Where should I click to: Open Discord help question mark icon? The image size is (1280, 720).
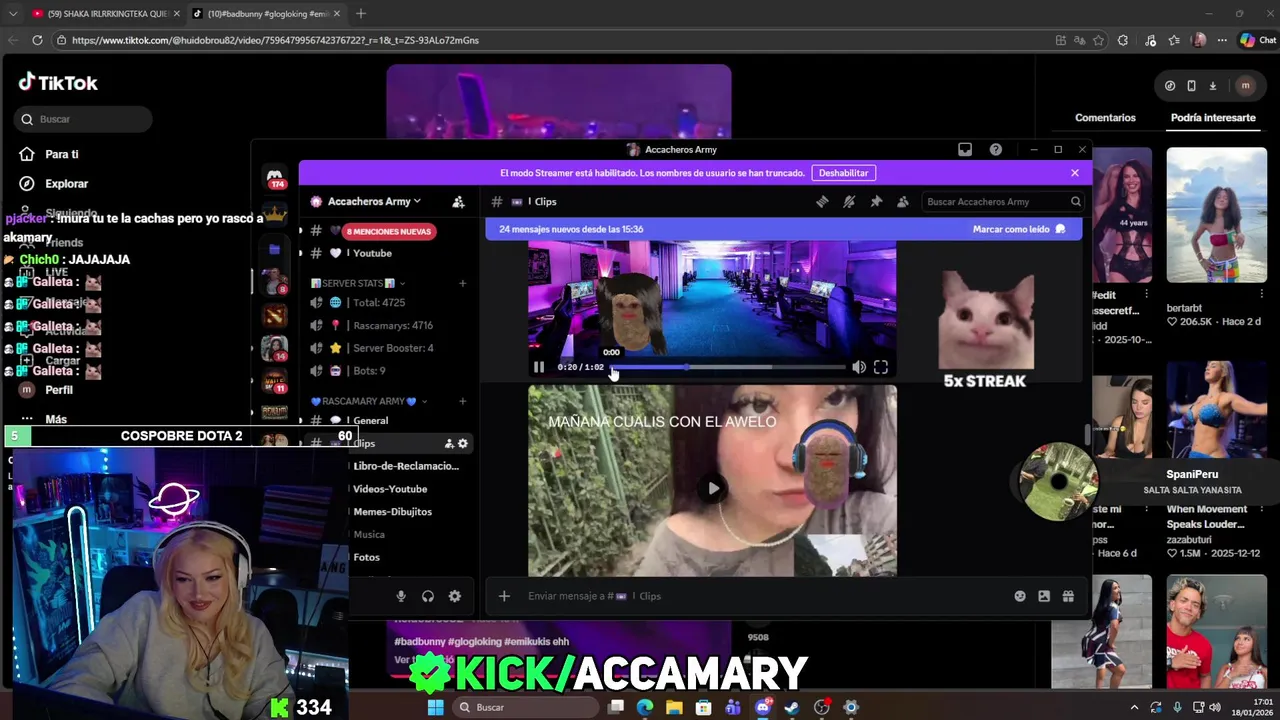point(996,149)
